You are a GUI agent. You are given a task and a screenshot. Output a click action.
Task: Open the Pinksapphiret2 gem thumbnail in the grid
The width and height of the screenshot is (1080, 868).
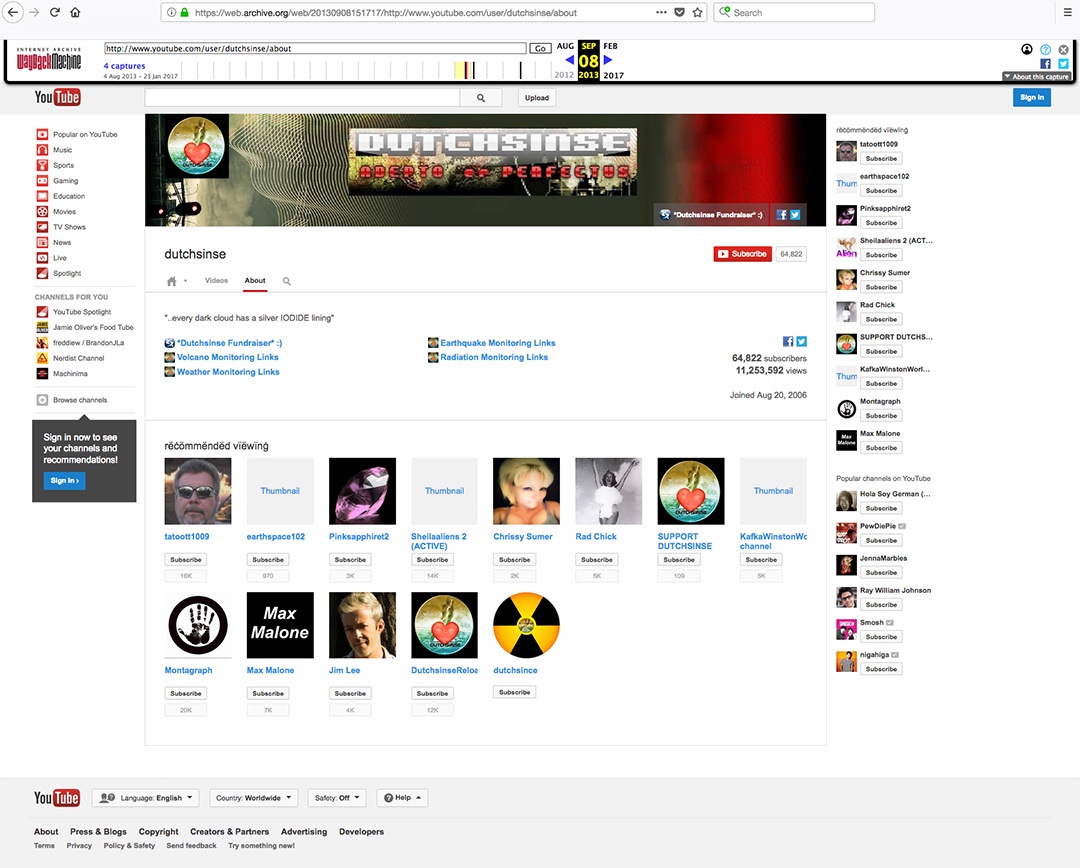(362, 491)
